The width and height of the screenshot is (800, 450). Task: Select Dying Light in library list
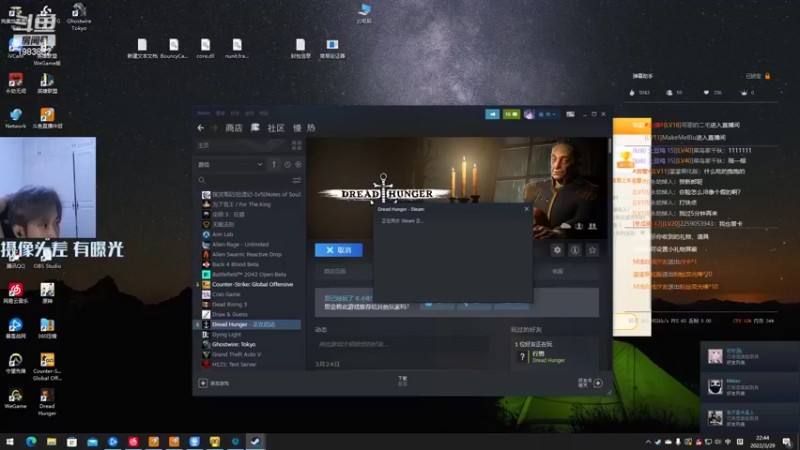pyautogui.click(x=227, y=334)
